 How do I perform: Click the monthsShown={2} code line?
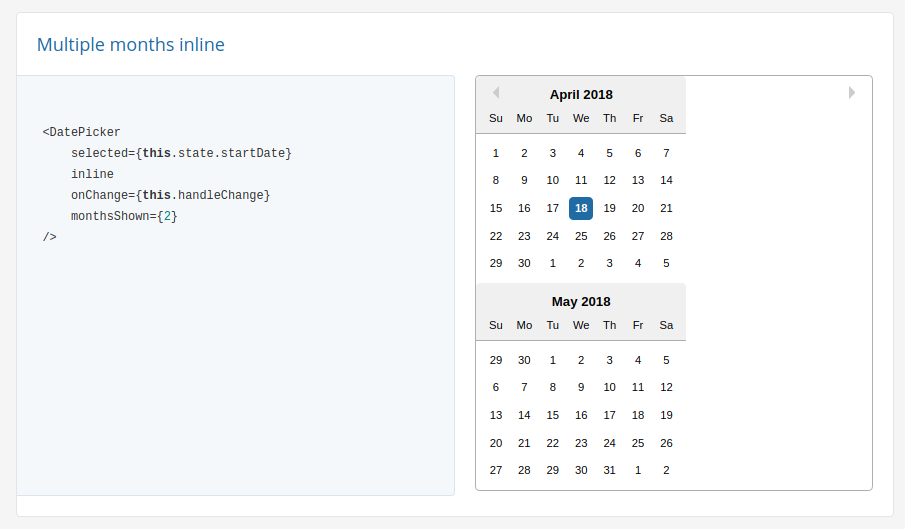[x=124, y=216]
